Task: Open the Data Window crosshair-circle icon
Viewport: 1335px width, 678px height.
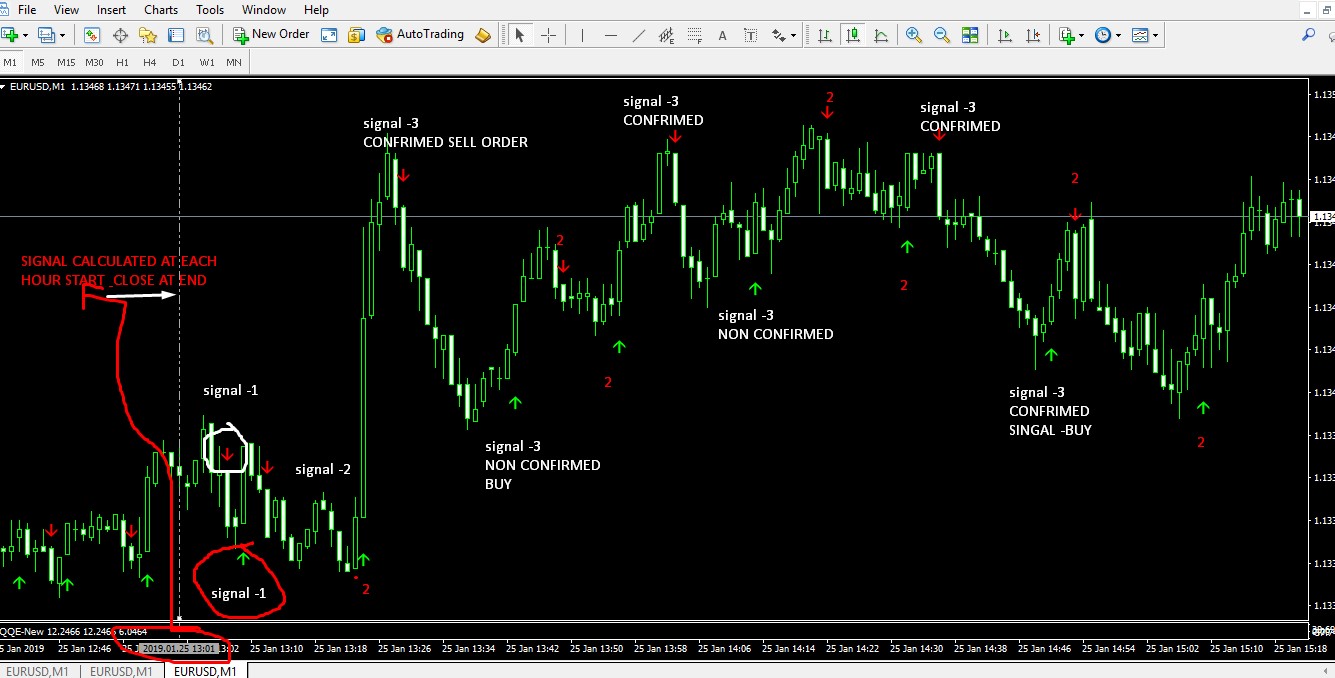Action: click(120, 34)
